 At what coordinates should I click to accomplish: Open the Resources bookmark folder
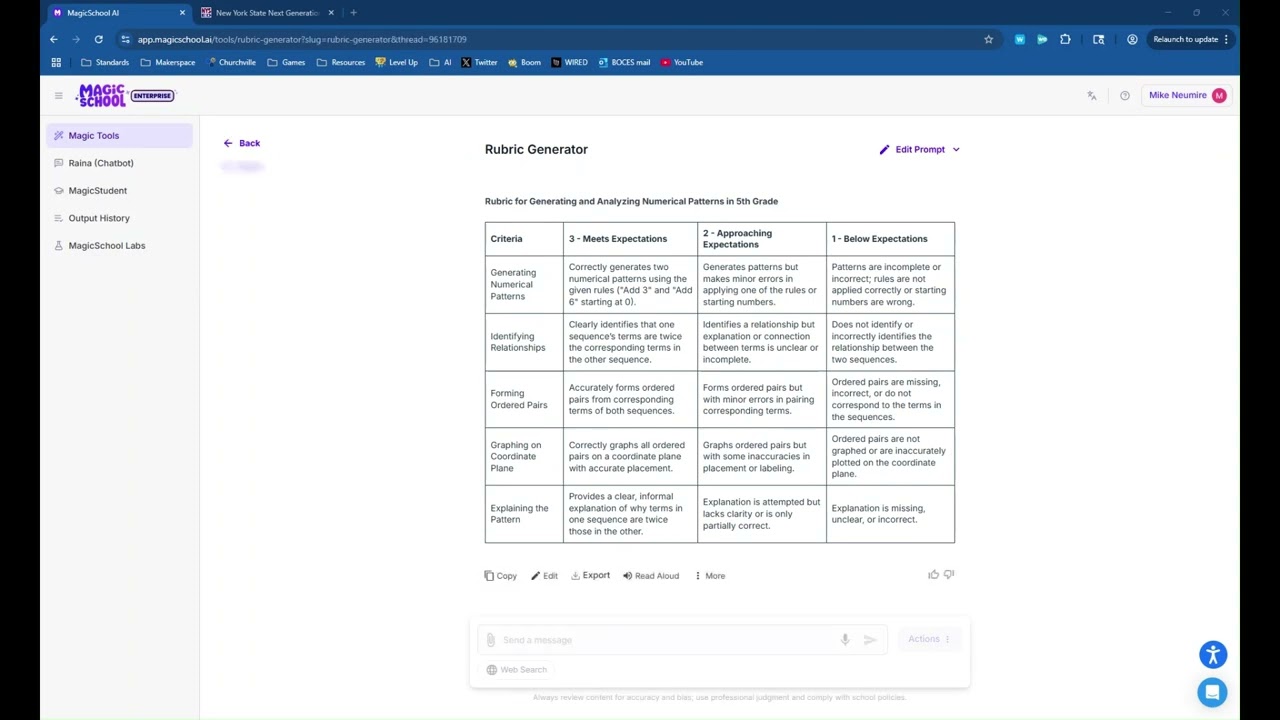(x=341, y=62)
